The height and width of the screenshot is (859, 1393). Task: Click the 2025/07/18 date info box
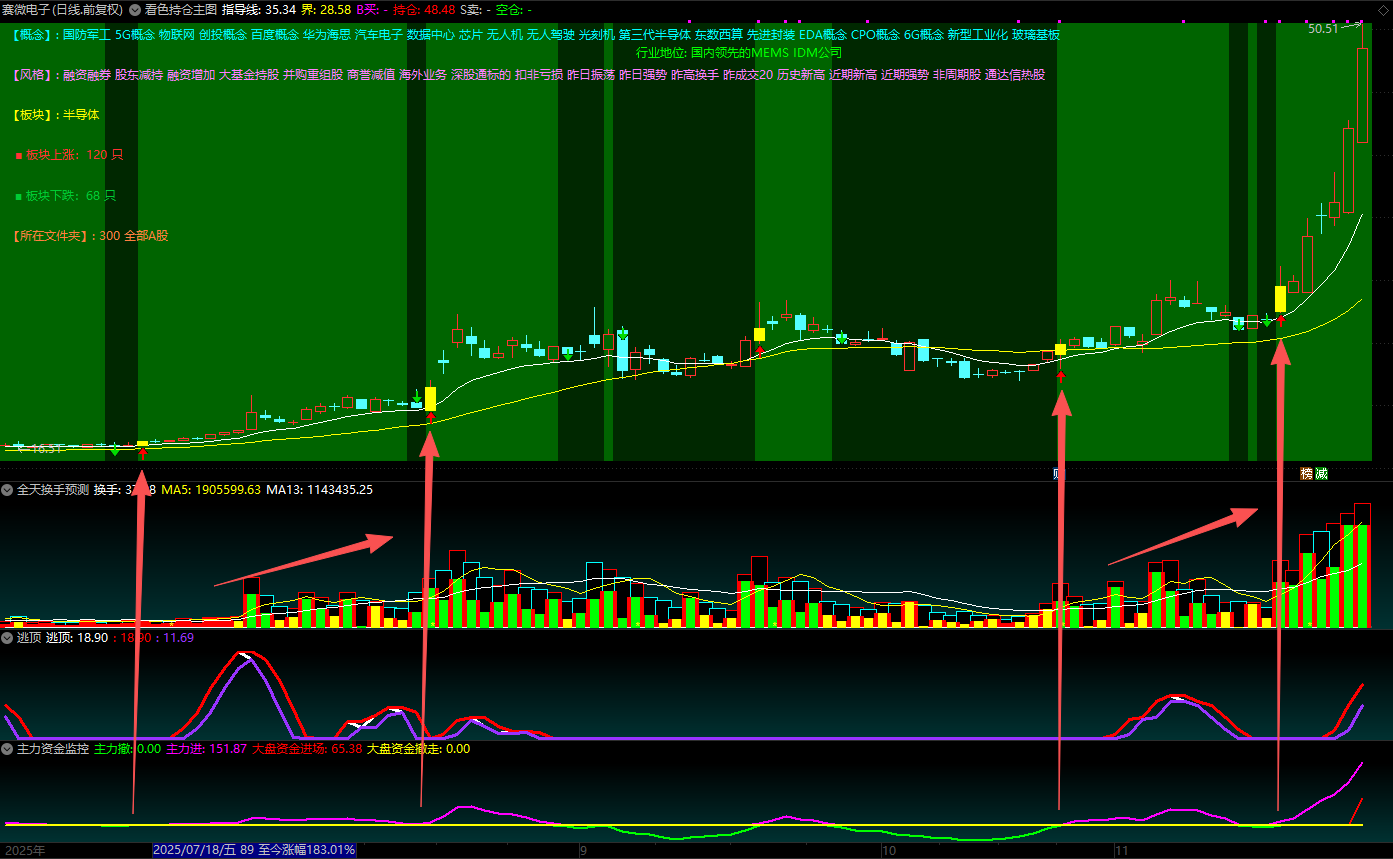pos(254,850)
